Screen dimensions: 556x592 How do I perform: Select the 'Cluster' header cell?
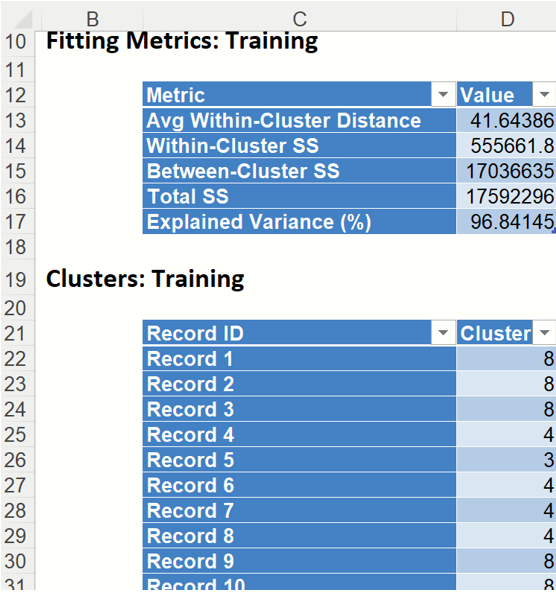[x=506, y=333]
